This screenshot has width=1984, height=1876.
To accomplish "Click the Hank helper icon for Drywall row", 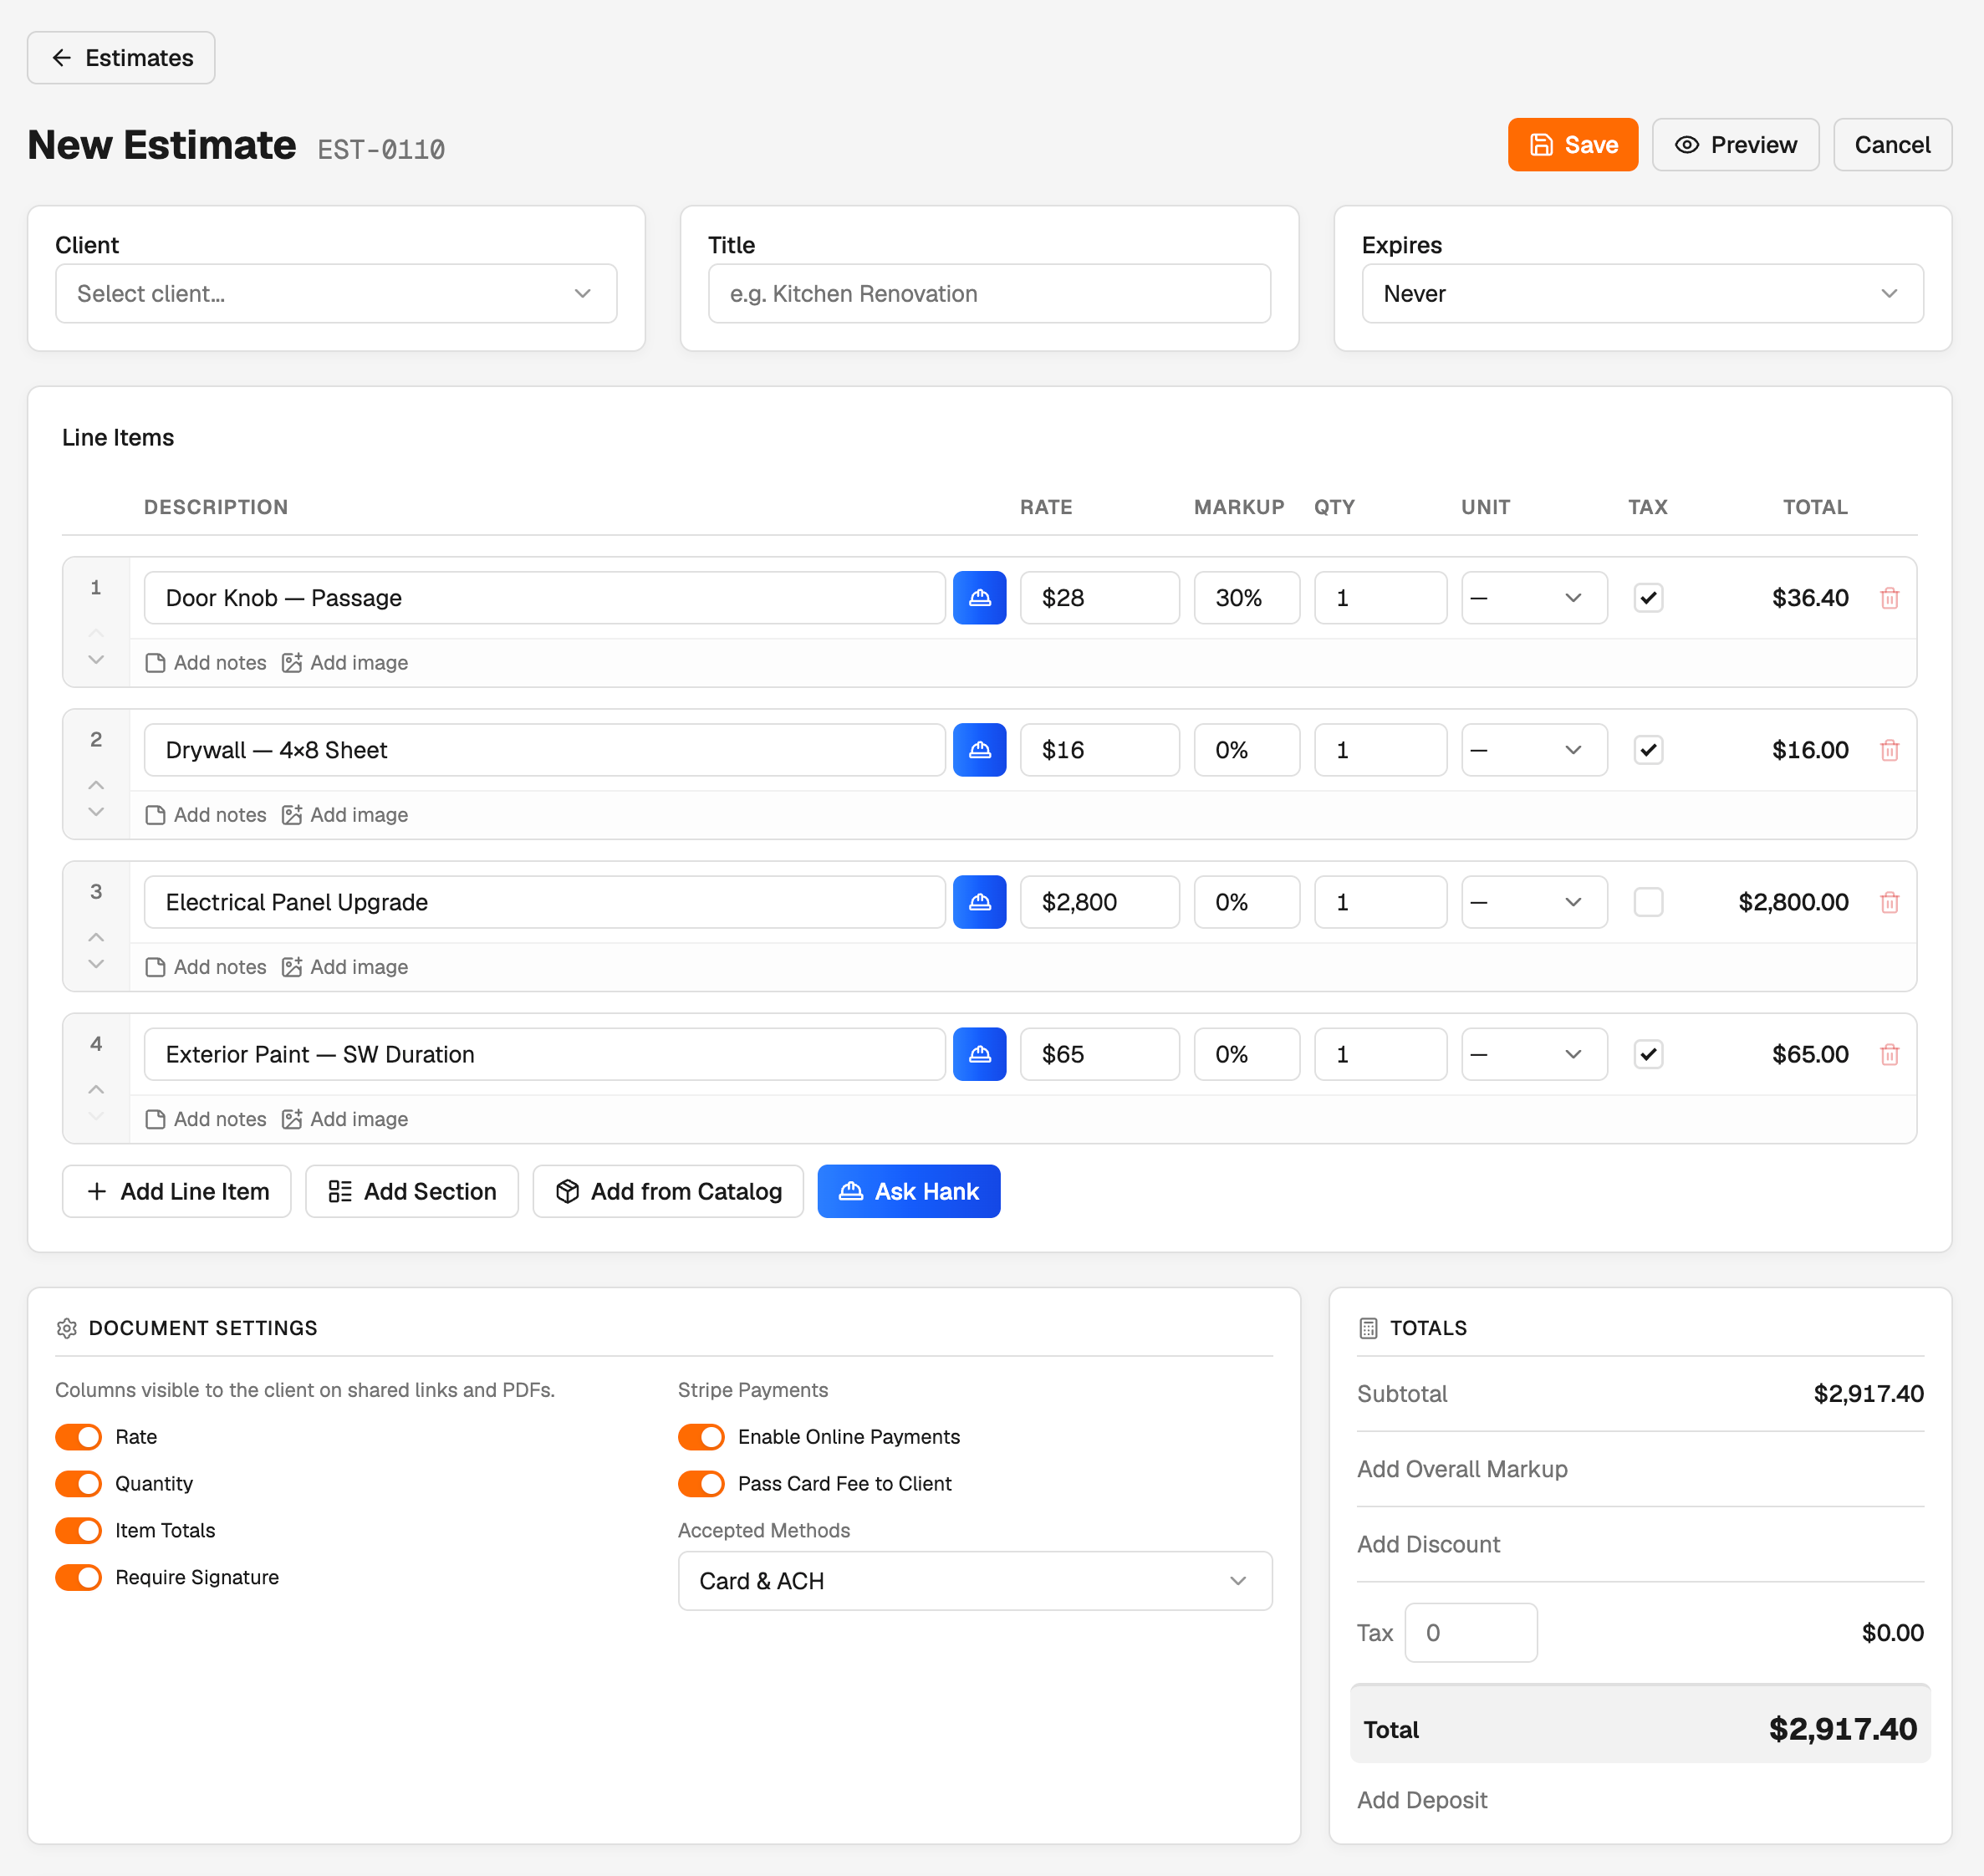I will (x=979, y=750).
